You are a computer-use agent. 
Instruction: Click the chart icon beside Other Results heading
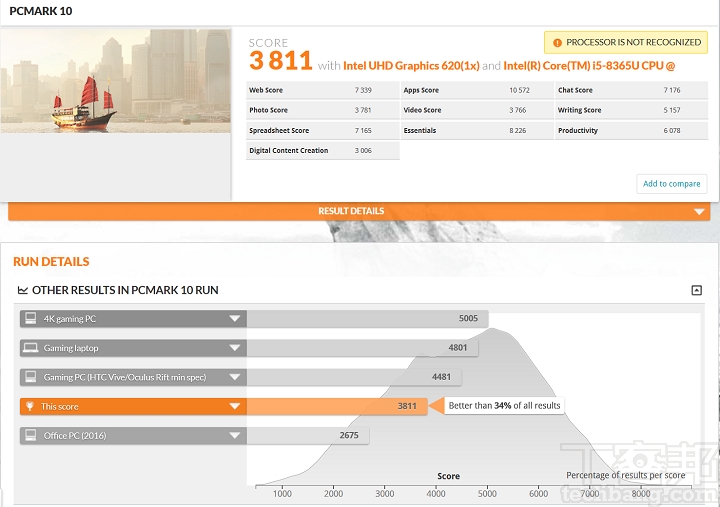tap(23, 290)
